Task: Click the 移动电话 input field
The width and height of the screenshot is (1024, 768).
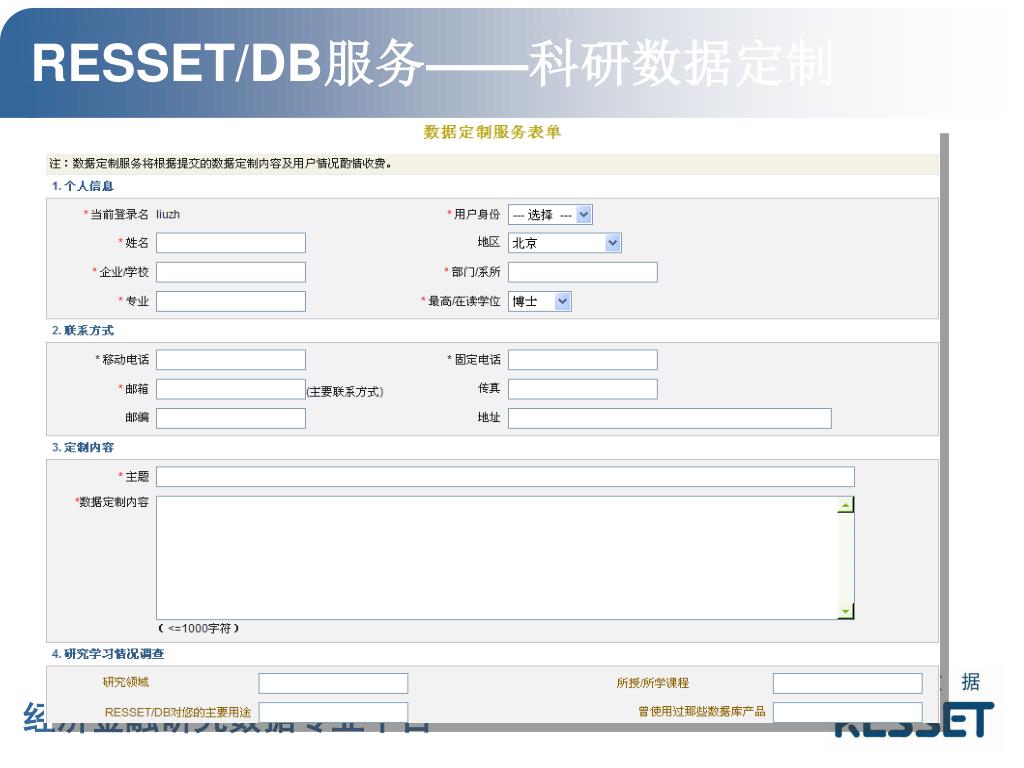Action: (231, 360)
